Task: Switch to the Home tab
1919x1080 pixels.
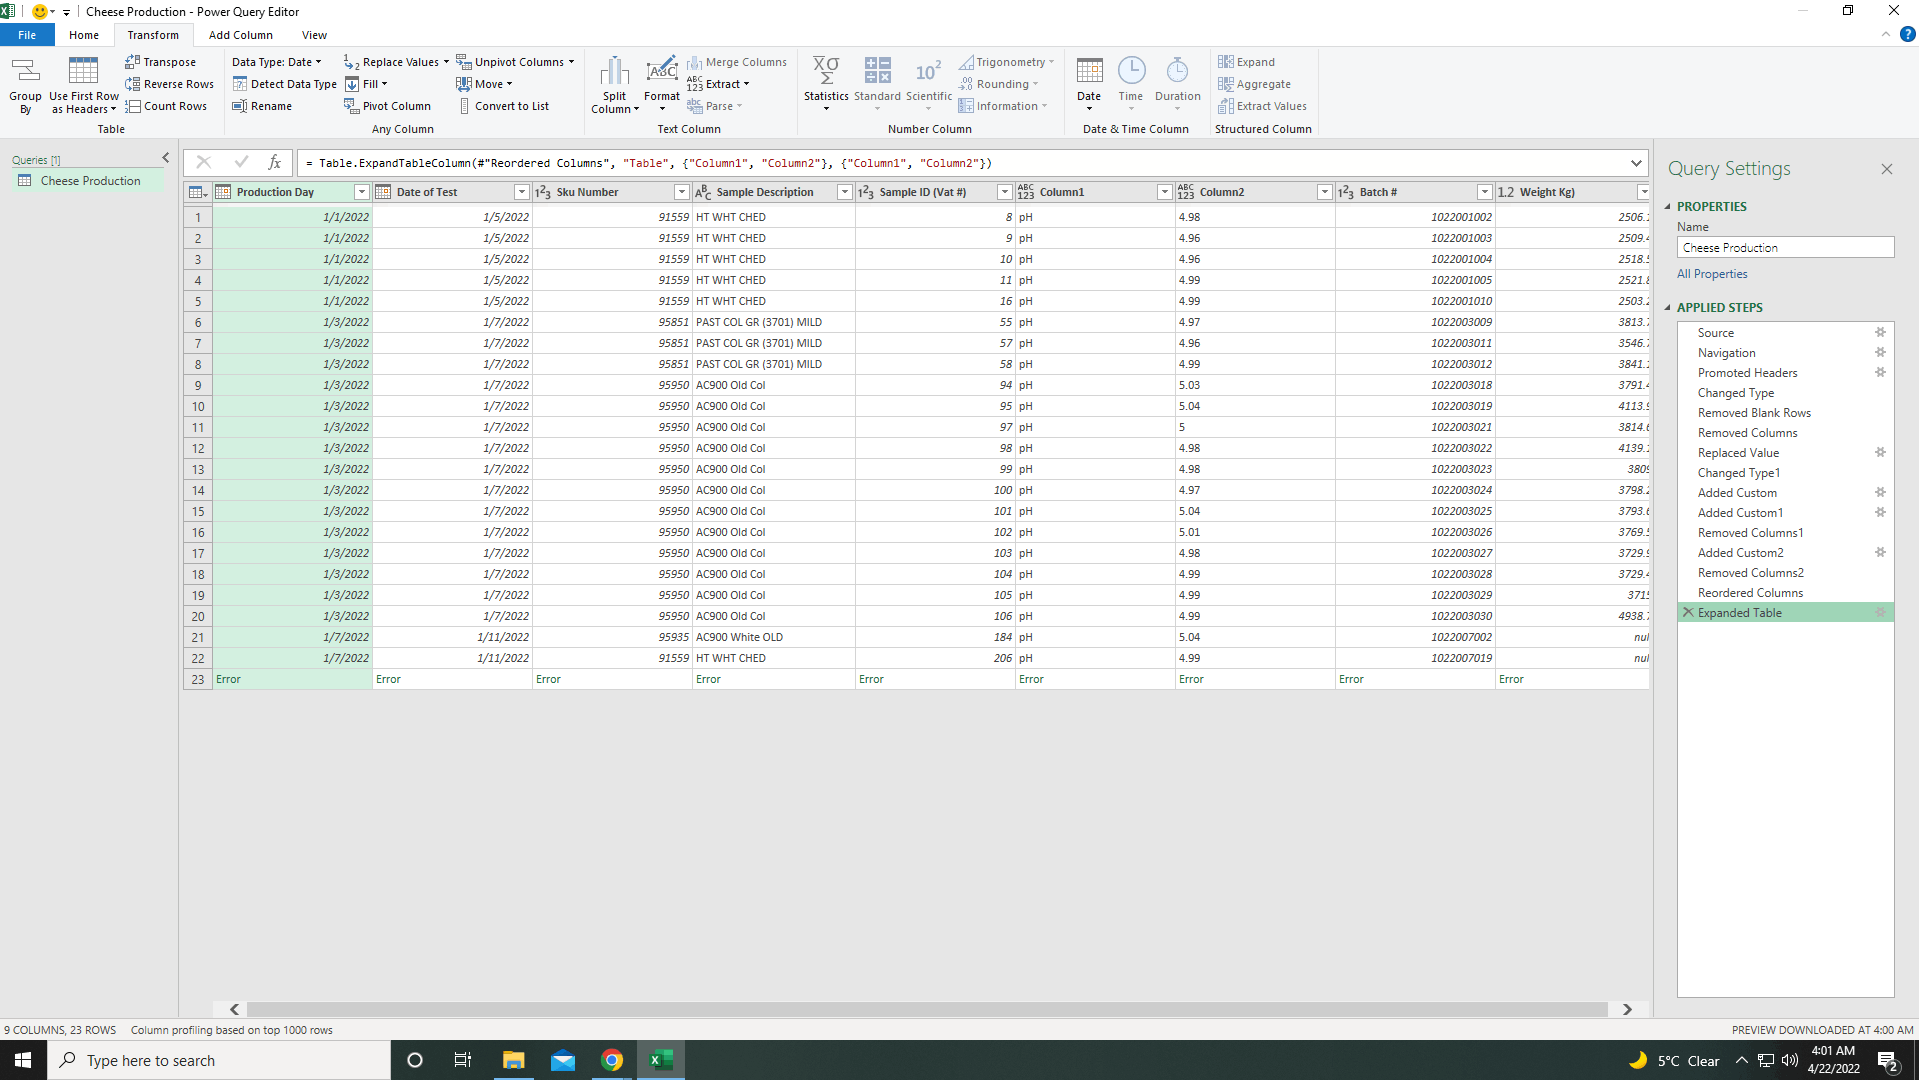Action: [x=84, y=35]
